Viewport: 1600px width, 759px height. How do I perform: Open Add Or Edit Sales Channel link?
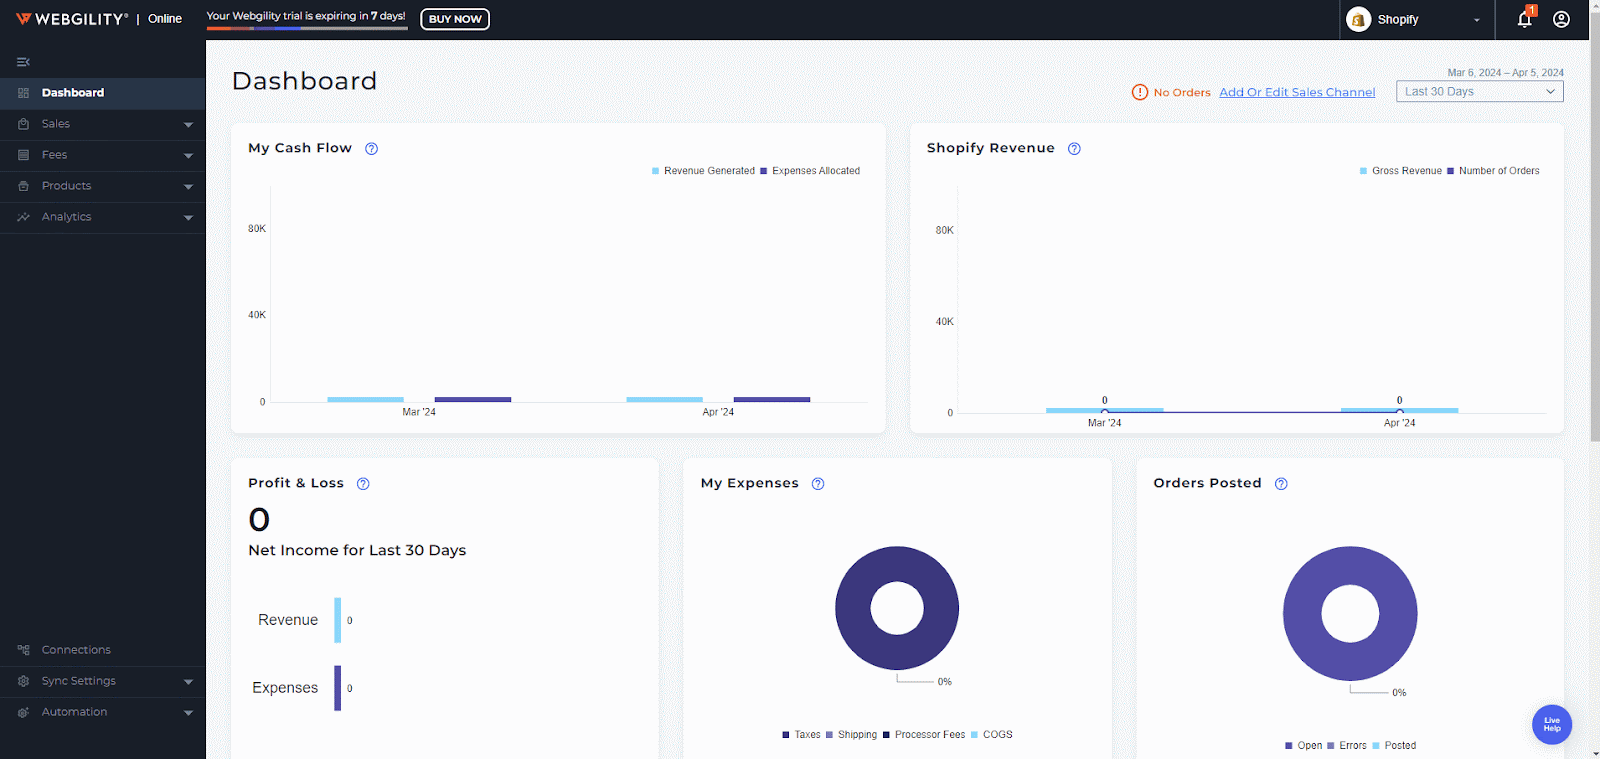(x=1297, y=92)
